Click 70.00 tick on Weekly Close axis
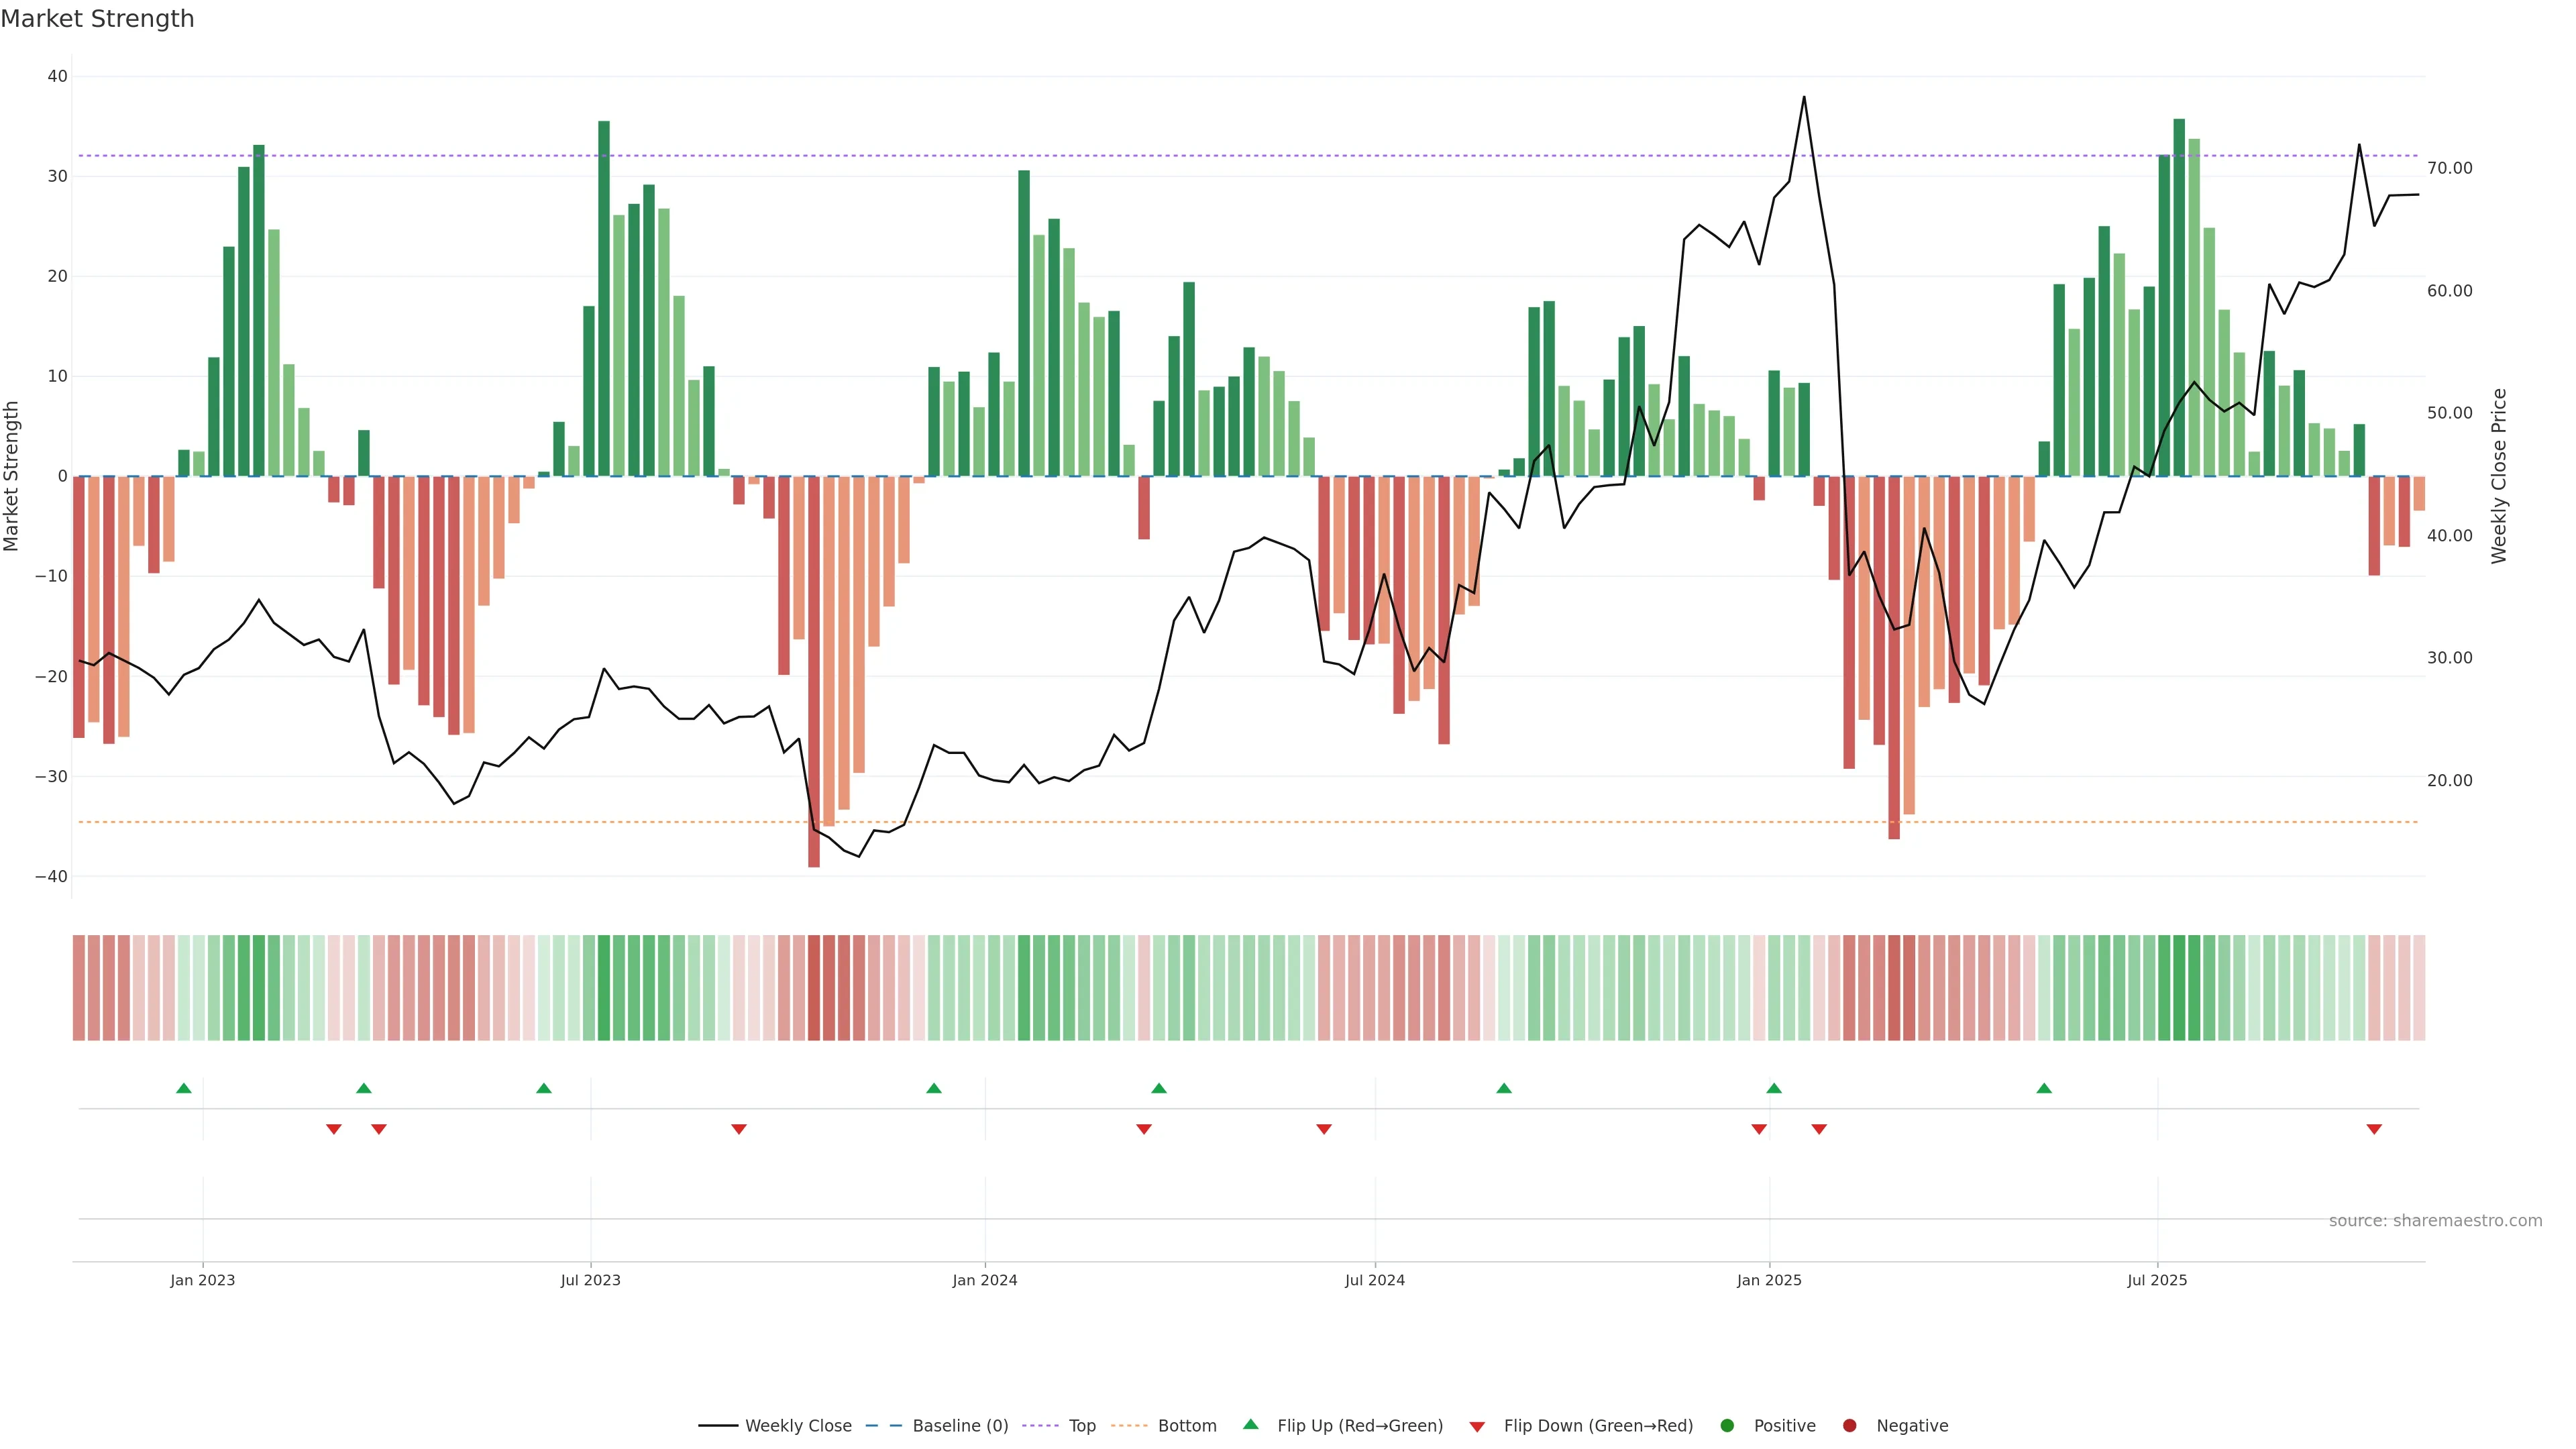 point(2449,168)
